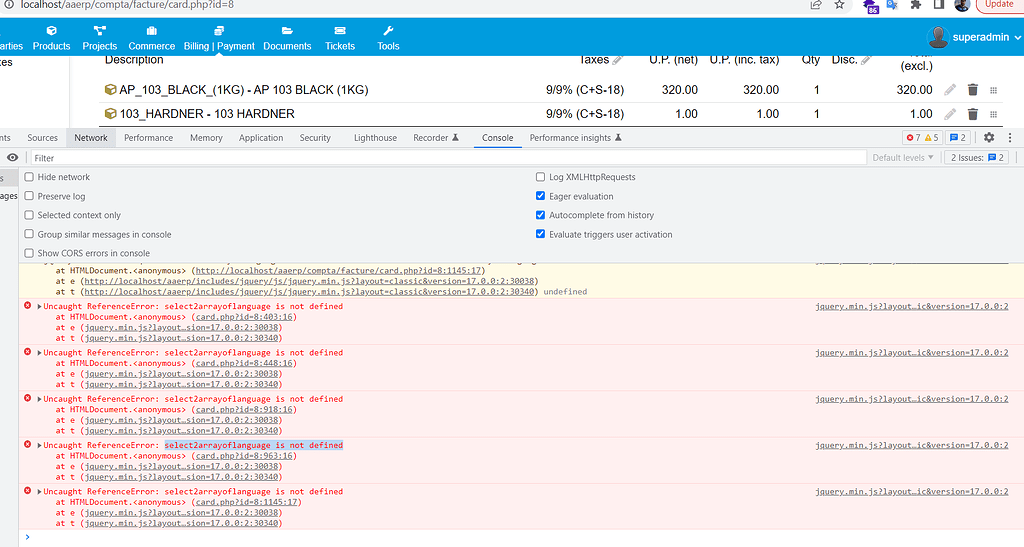This screenshot has width=1024, height=547.
Task: Delete the AP_103_BLACK_(1KG) invoice line
Action: [x=972, y=90]
